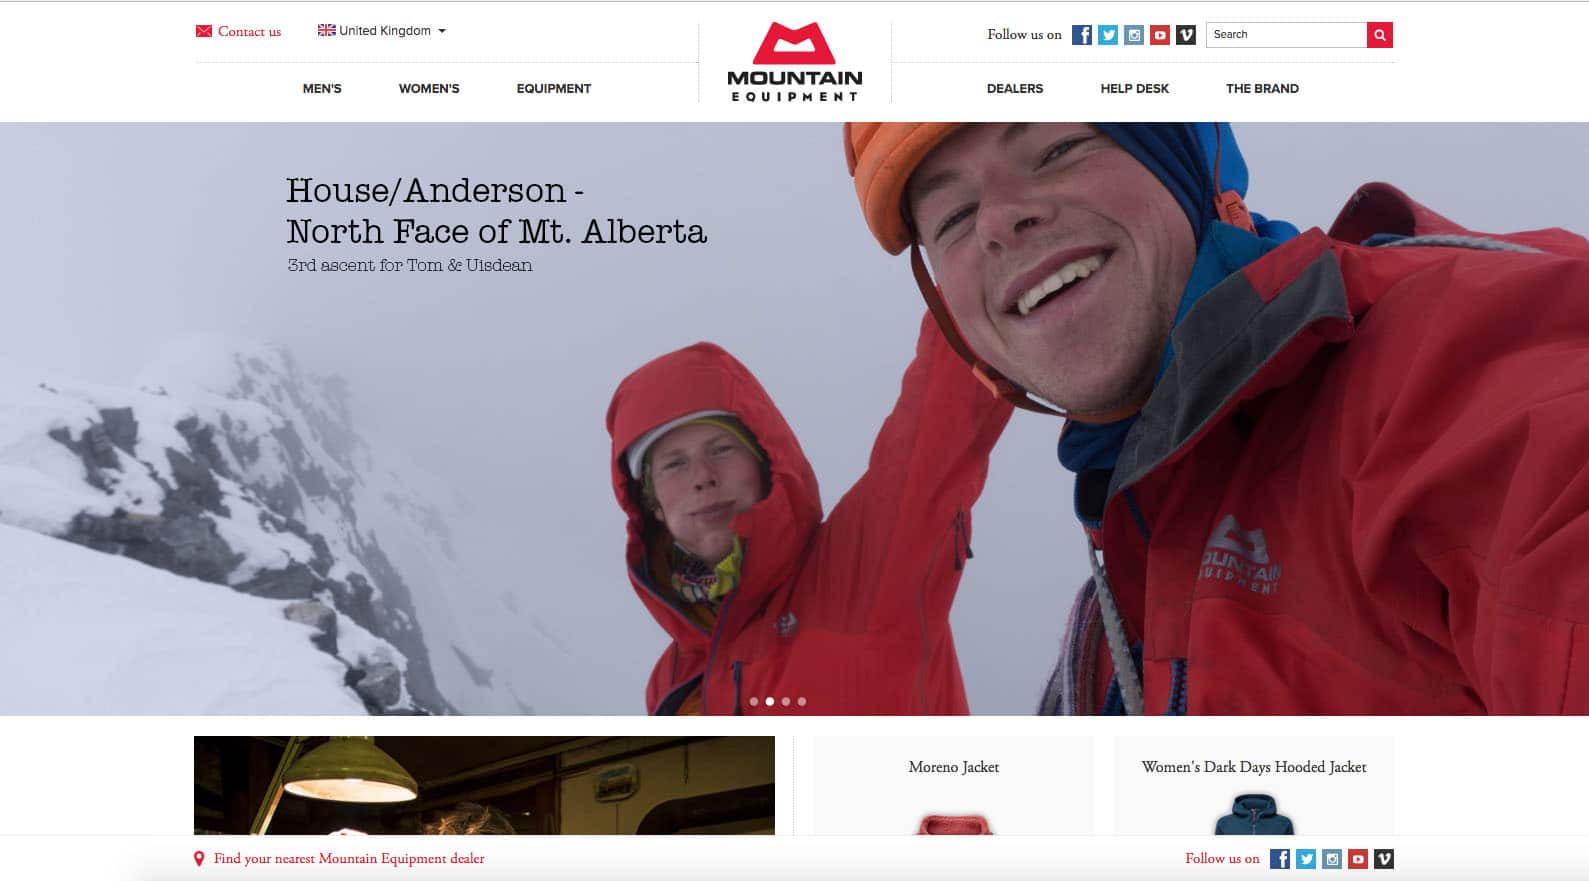Select the fourth carousel slide dot
Image resolution: width=1589 pixels, height=881 pixels.
pos(802,702)
